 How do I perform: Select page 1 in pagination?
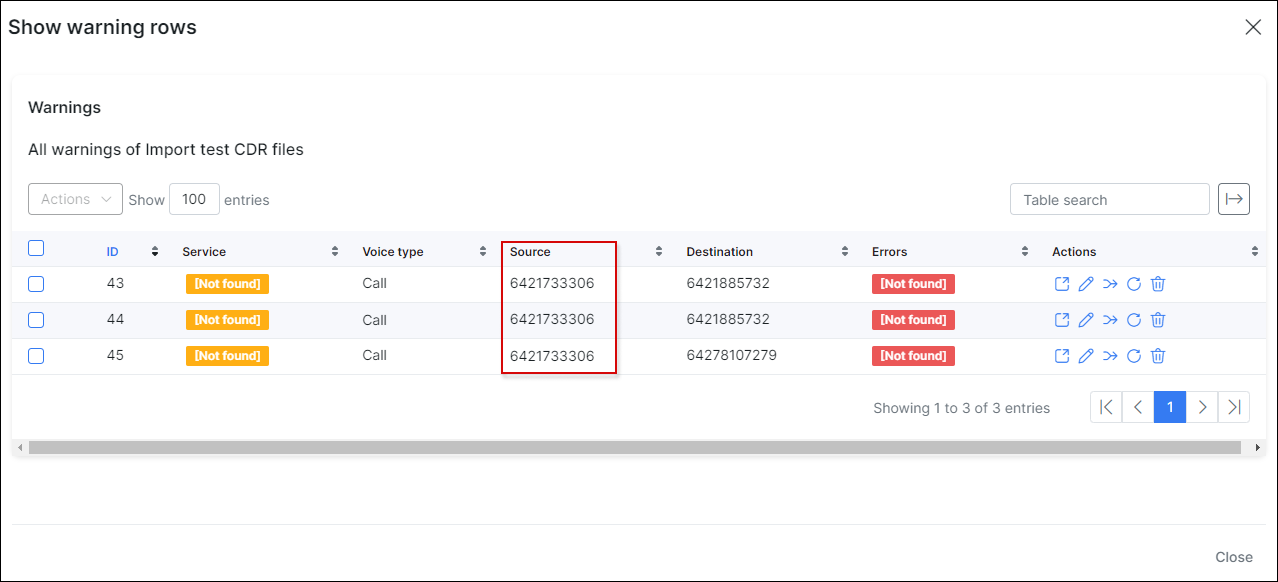coord(1170,407)
